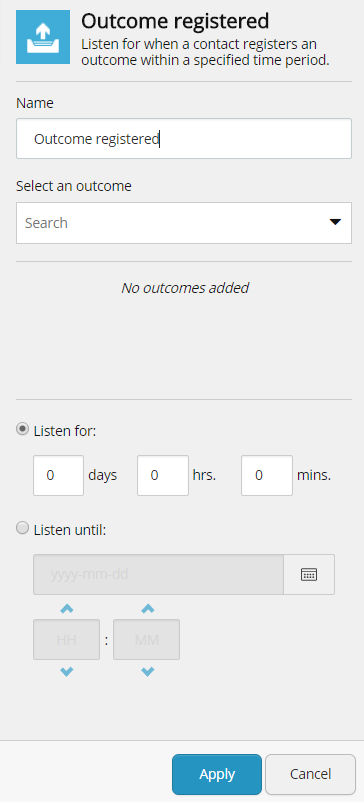Click the outcome Search combo box
The height and width of the screenshot is (802, 364).
tap(184, 222)
